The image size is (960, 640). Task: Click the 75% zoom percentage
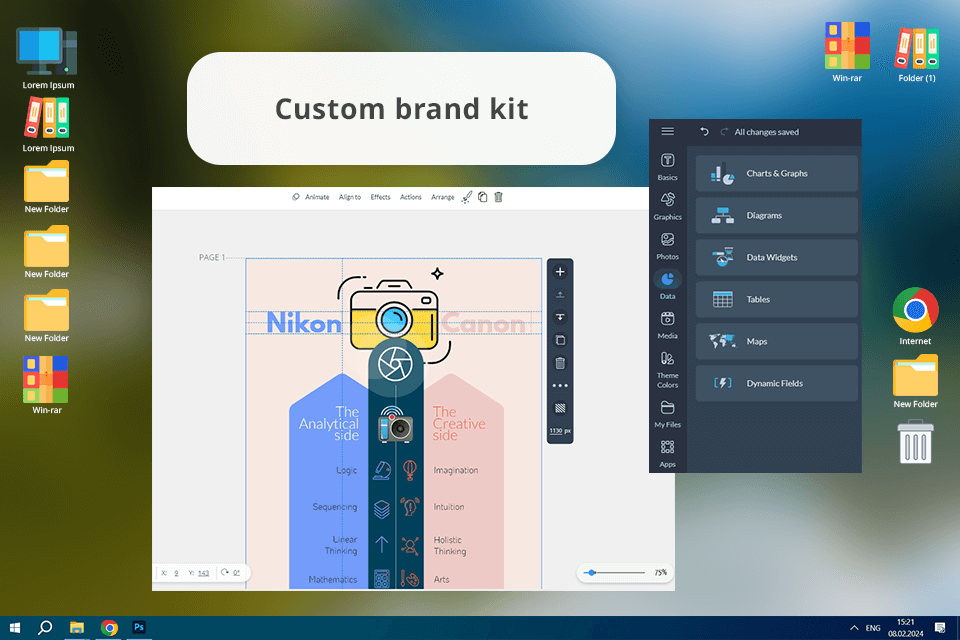660,573
